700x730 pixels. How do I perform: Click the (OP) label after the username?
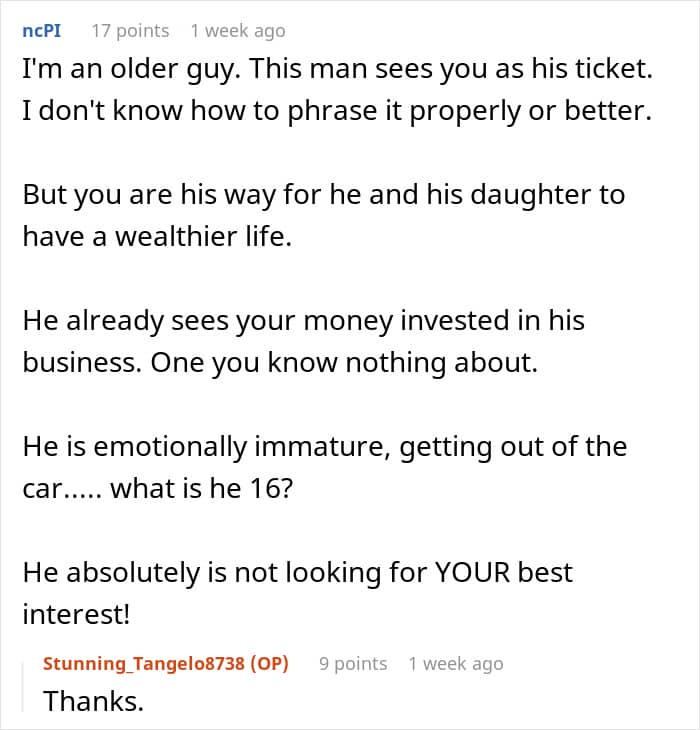270,664
